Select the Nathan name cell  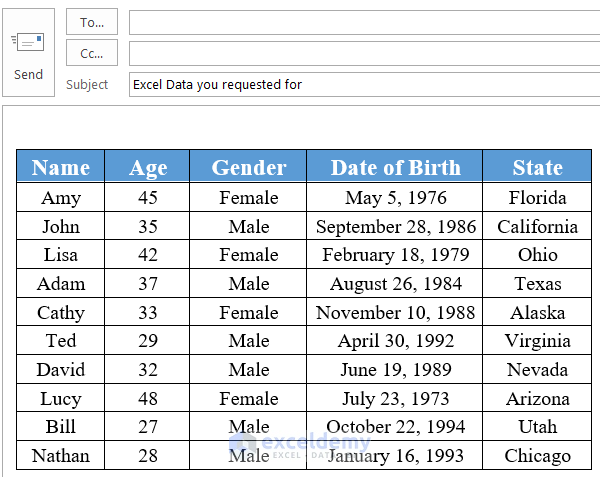(61, 456)
